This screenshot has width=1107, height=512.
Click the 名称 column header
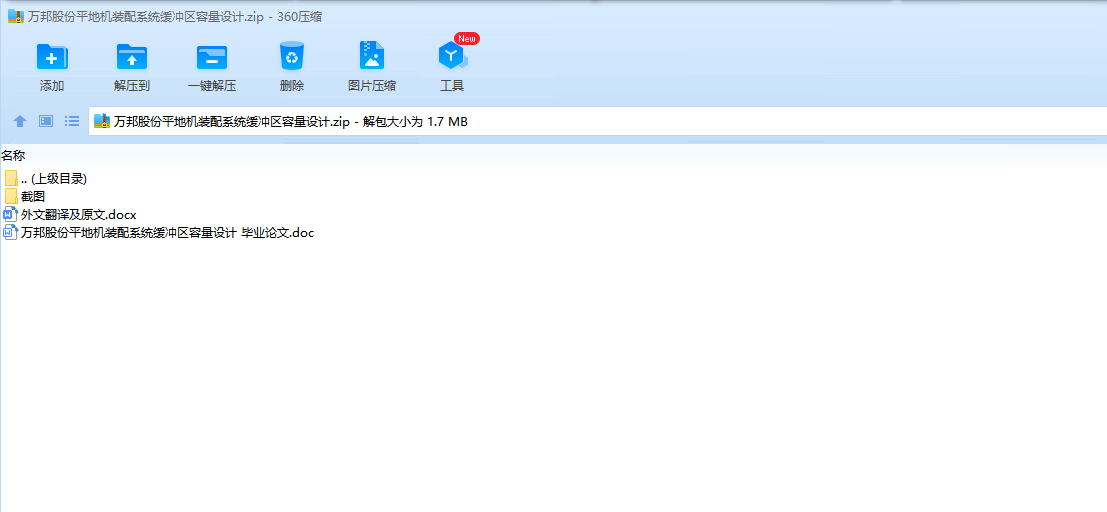pos(13,155)
